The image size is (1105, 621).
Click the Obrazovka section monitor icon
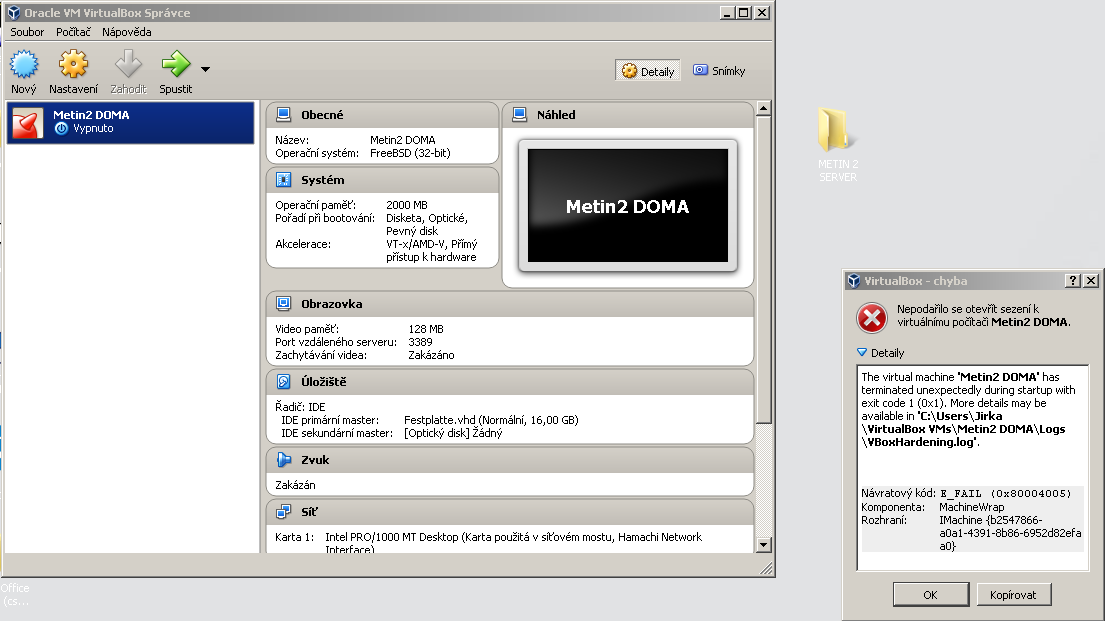coord(283,304)
